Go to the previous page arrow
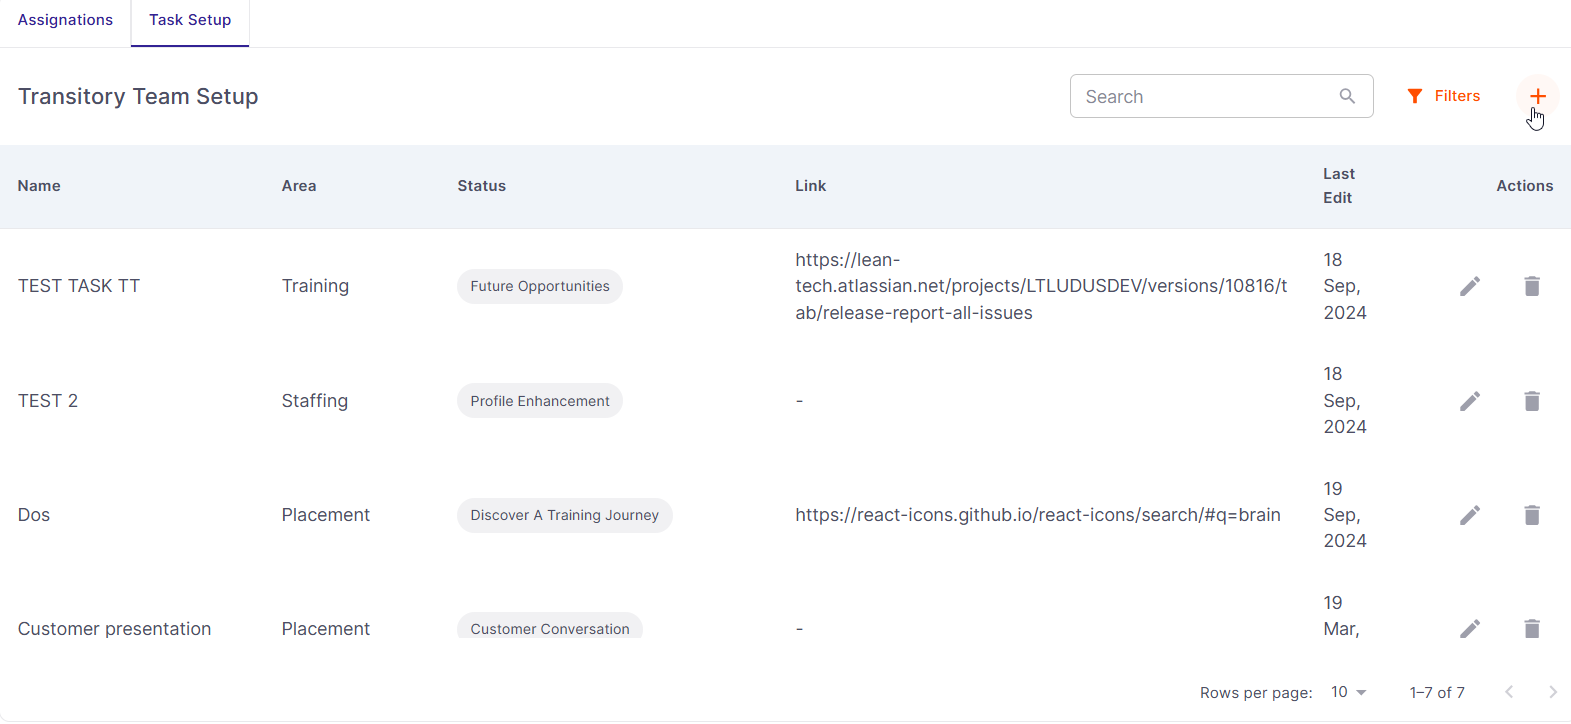1571x724 pixels. coord(1509,692)
